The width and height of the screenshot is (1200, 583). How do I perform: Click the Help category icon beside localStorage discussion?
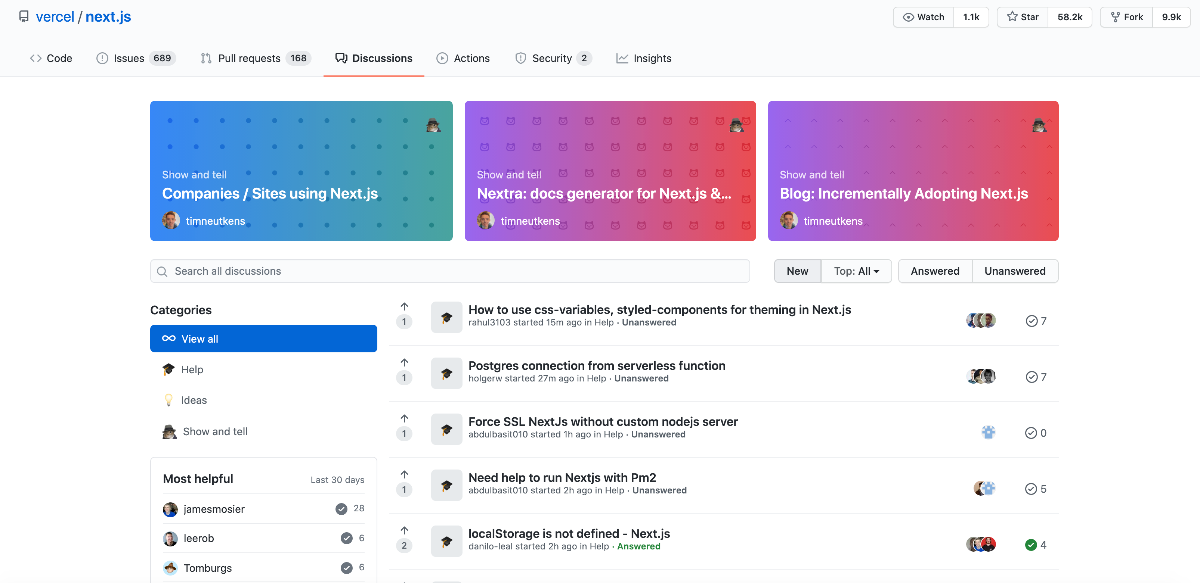[x=447, y=541]
